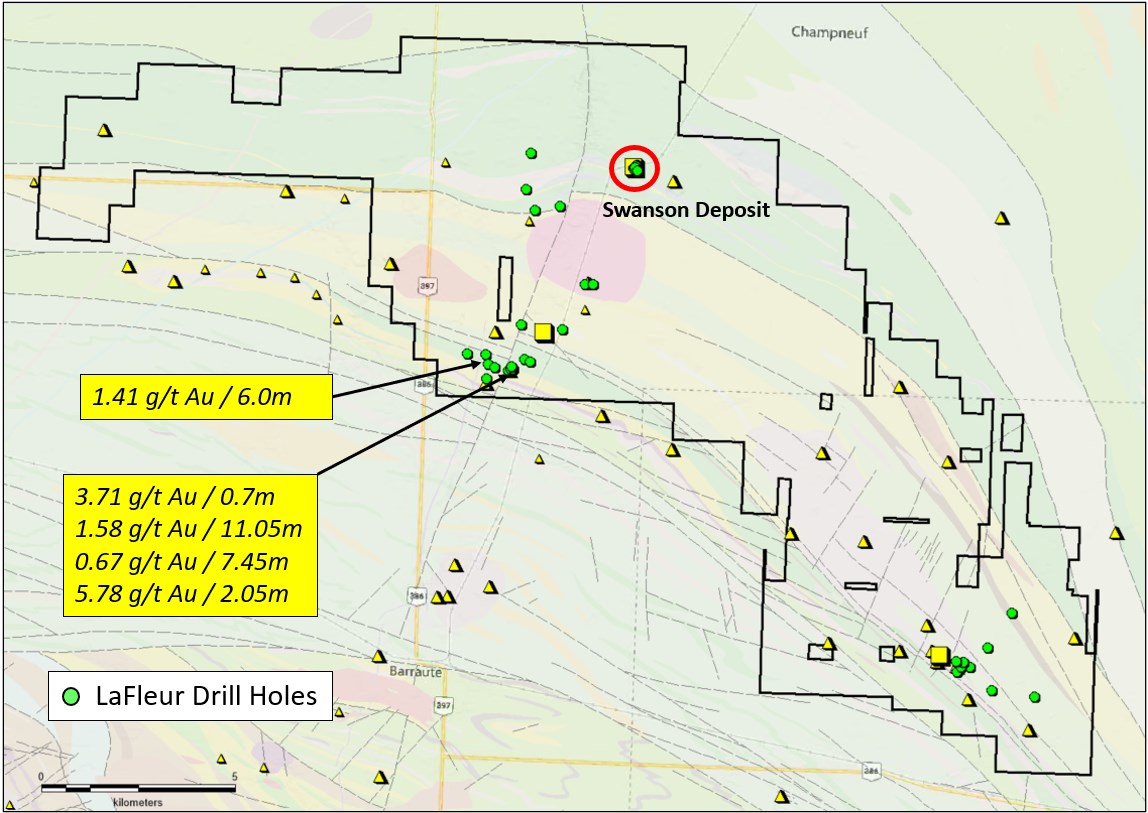Select the northernmost green drill hole marker
Screen dimensions: 1148x813
click(x=532, y=152)
